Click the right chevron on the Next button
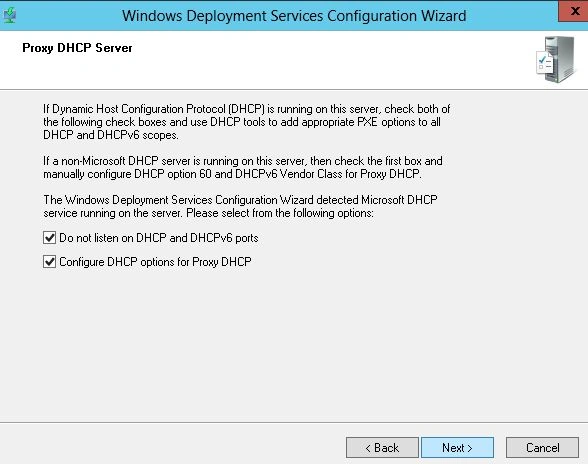Screen dimensions: 588x464 [x=470, y=448]
